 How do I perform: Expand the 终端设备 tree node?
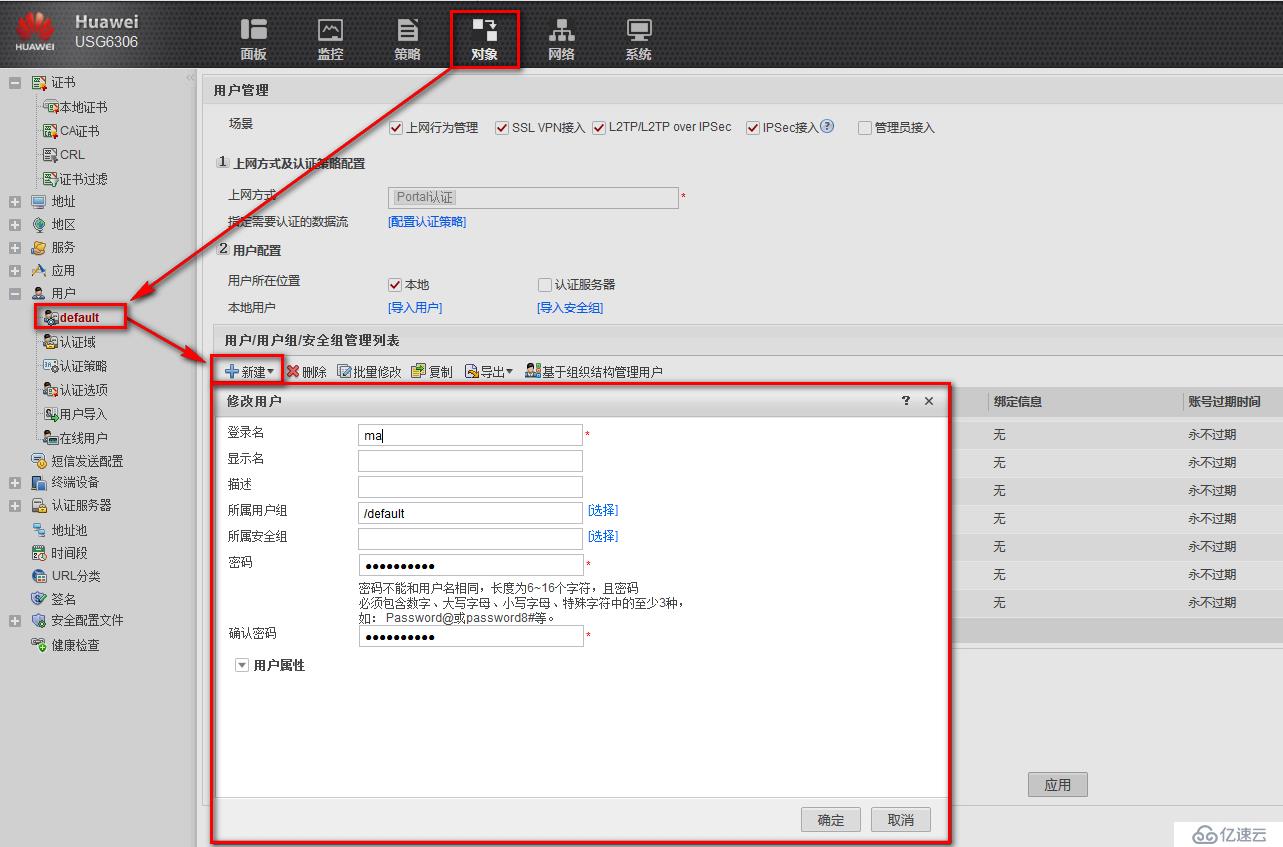tap(15, 483)
